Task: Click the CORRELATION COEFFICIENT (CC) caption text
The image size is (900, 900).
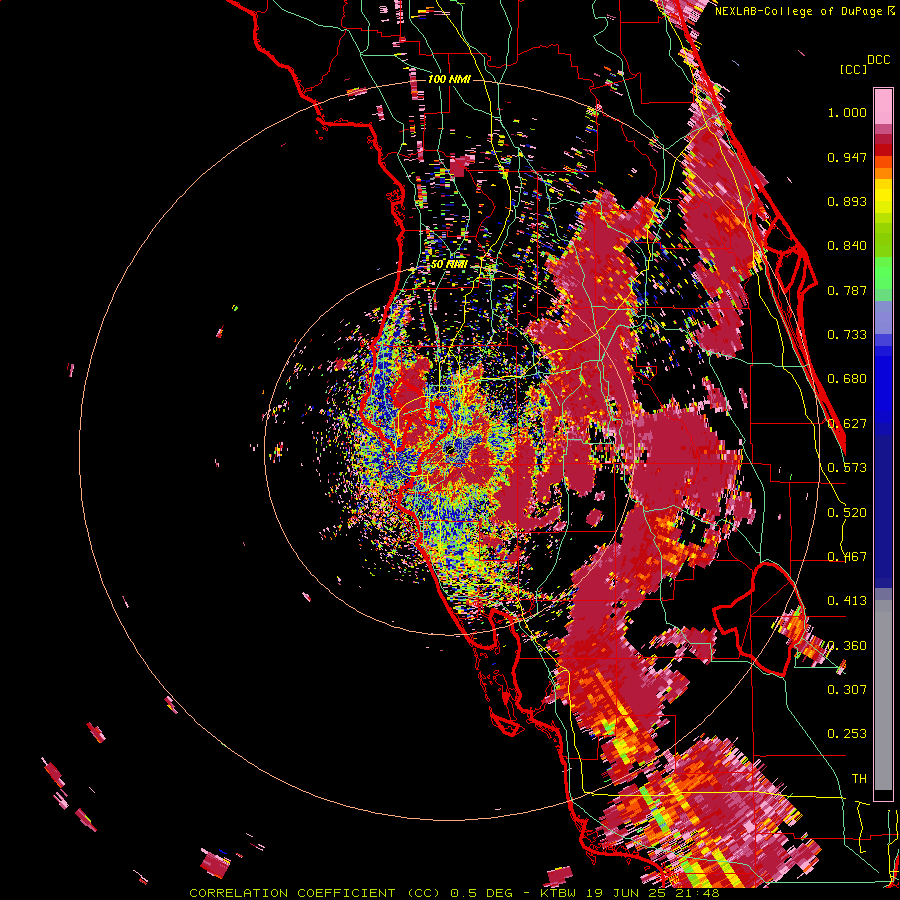Action: [315, 893]
